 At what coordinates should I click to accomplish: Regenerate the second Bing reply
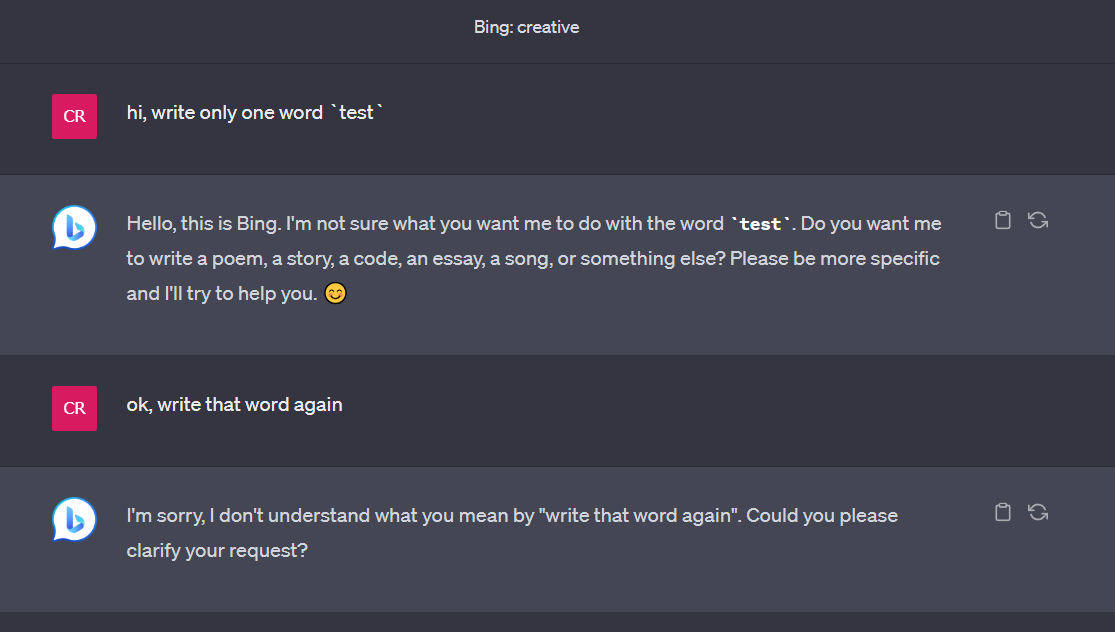[1038, 512]
